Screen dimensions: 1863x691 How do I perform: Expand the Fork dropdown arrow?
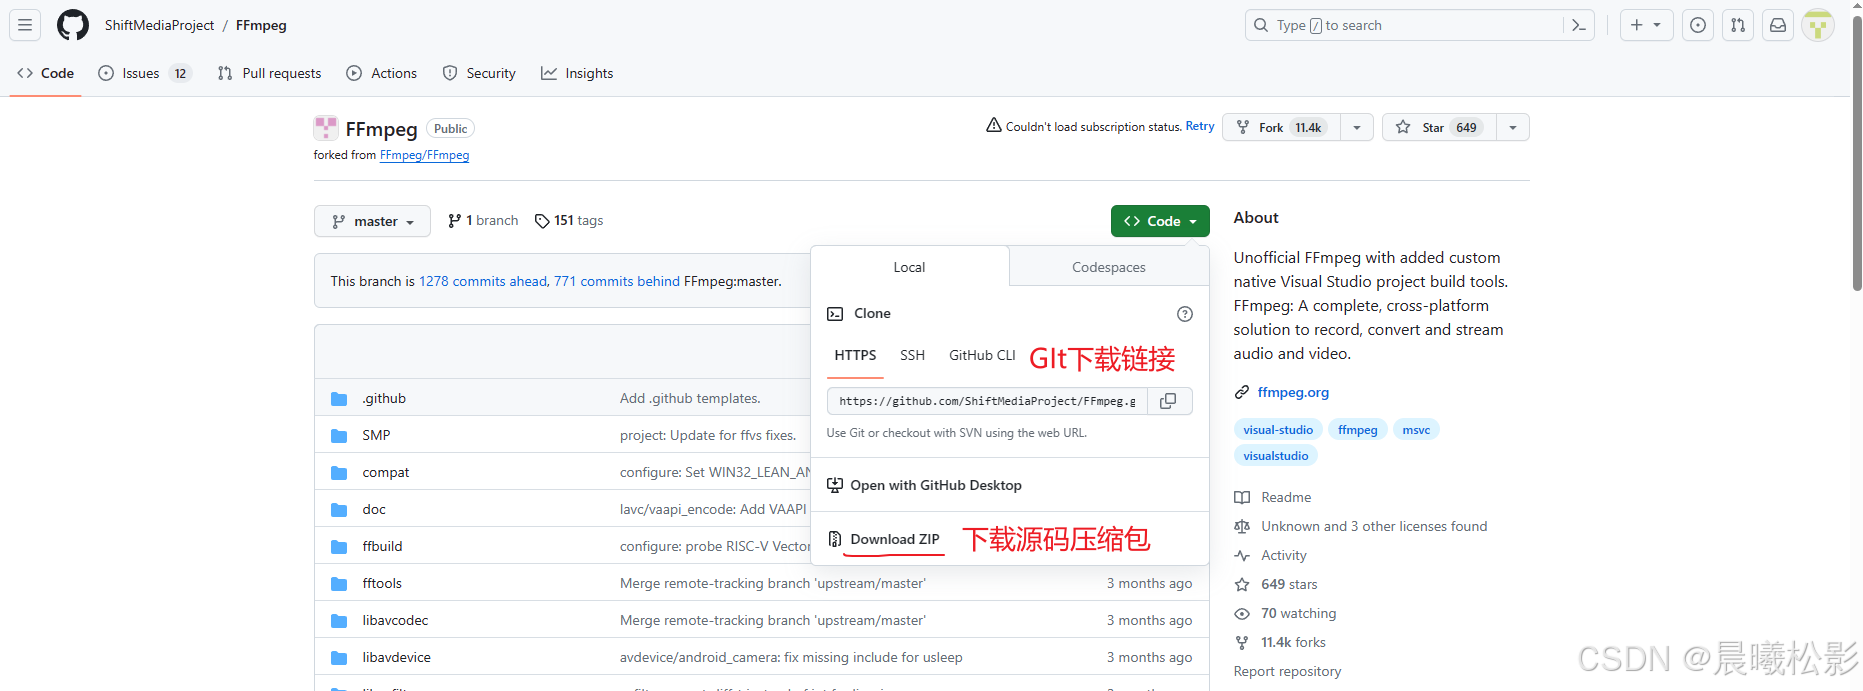pyautogui.click(x=1357, y=127)
